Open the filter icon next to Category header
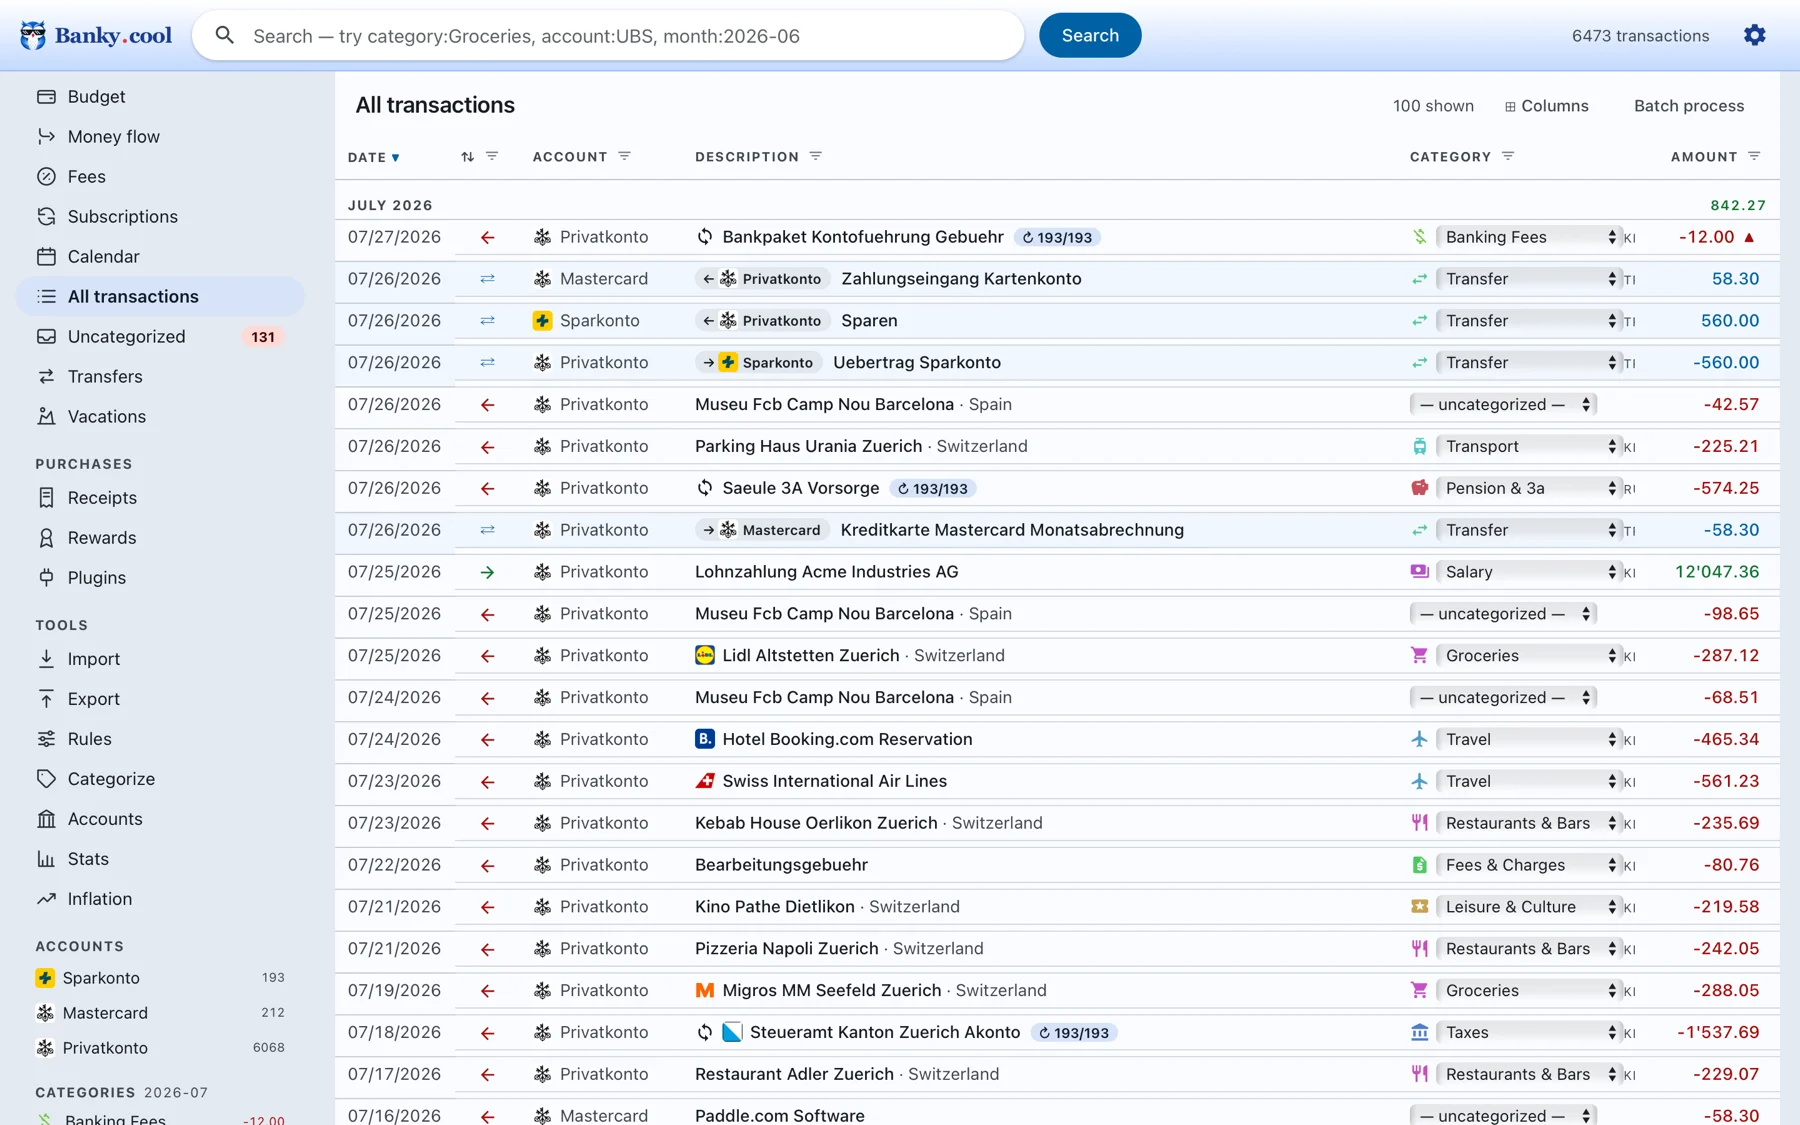 (1508, 156)
